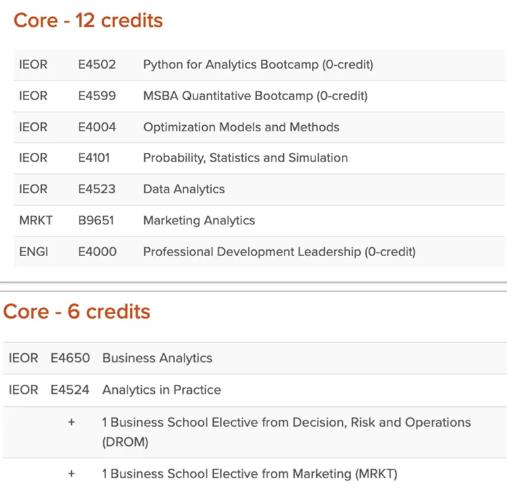Select the MSBA Quantitative Bootcamp course
Viewport: 507px width, 496px height.
coord(255,96)
